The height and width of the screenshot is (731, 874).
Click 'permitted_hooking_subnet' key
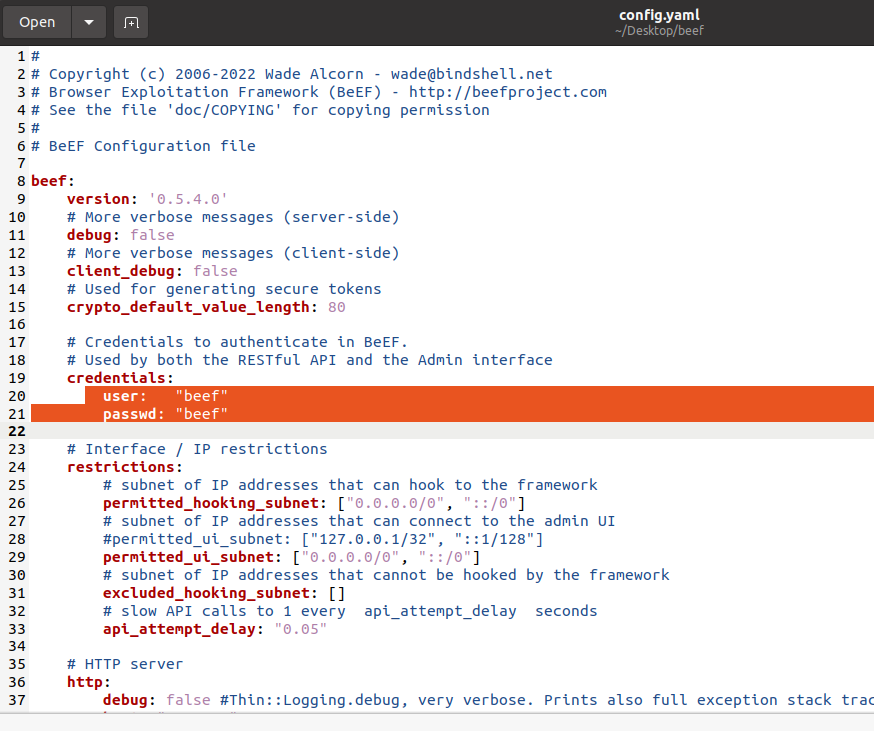(x=211, y=503)
